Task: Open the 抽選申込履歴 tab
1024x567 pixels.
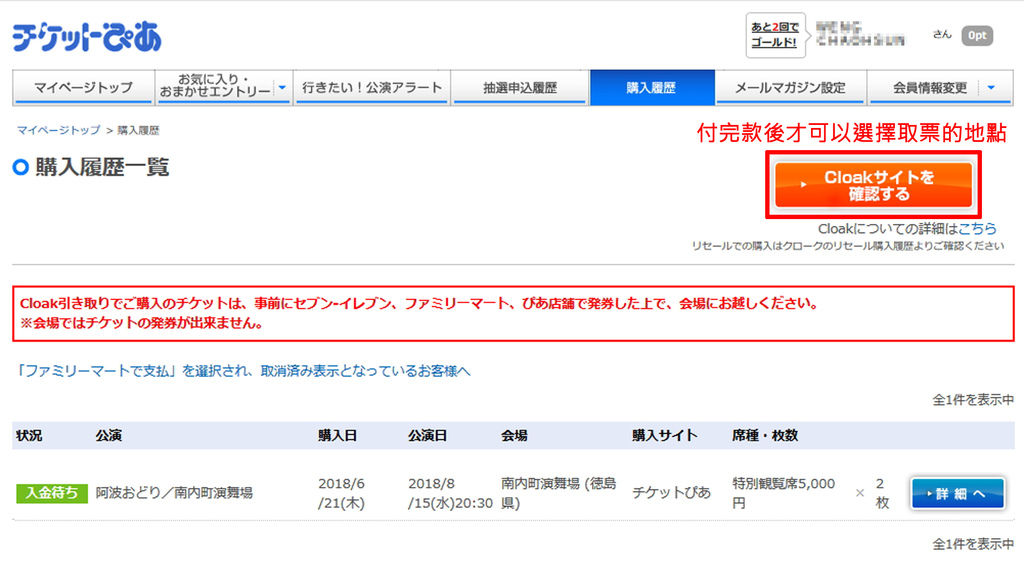Action: pyautogui.click(x=520, y=88)
